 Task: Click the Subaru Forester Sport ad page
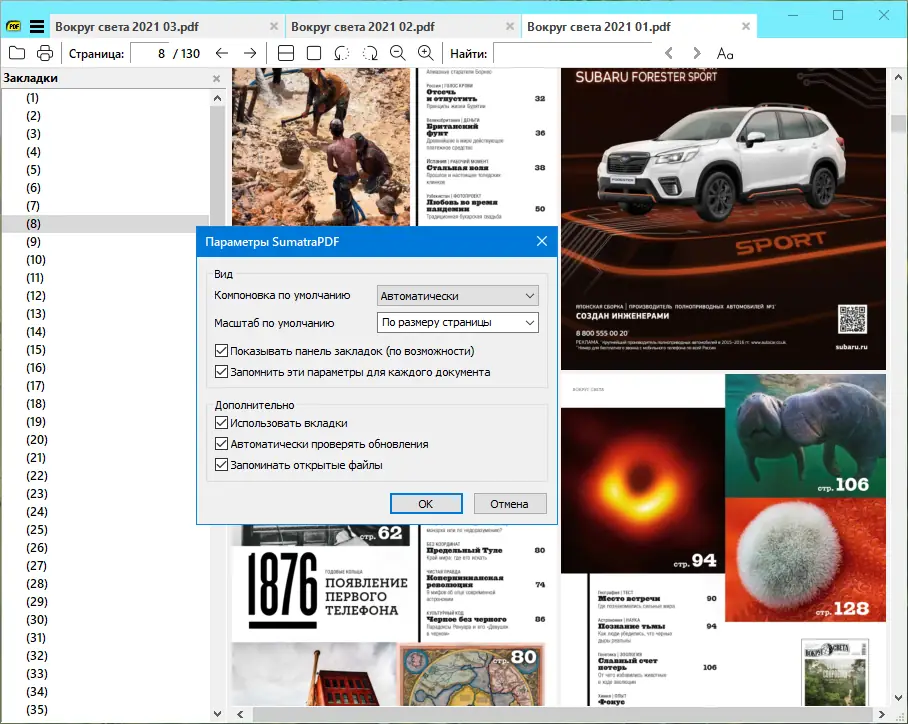click(x=723, y=219)
